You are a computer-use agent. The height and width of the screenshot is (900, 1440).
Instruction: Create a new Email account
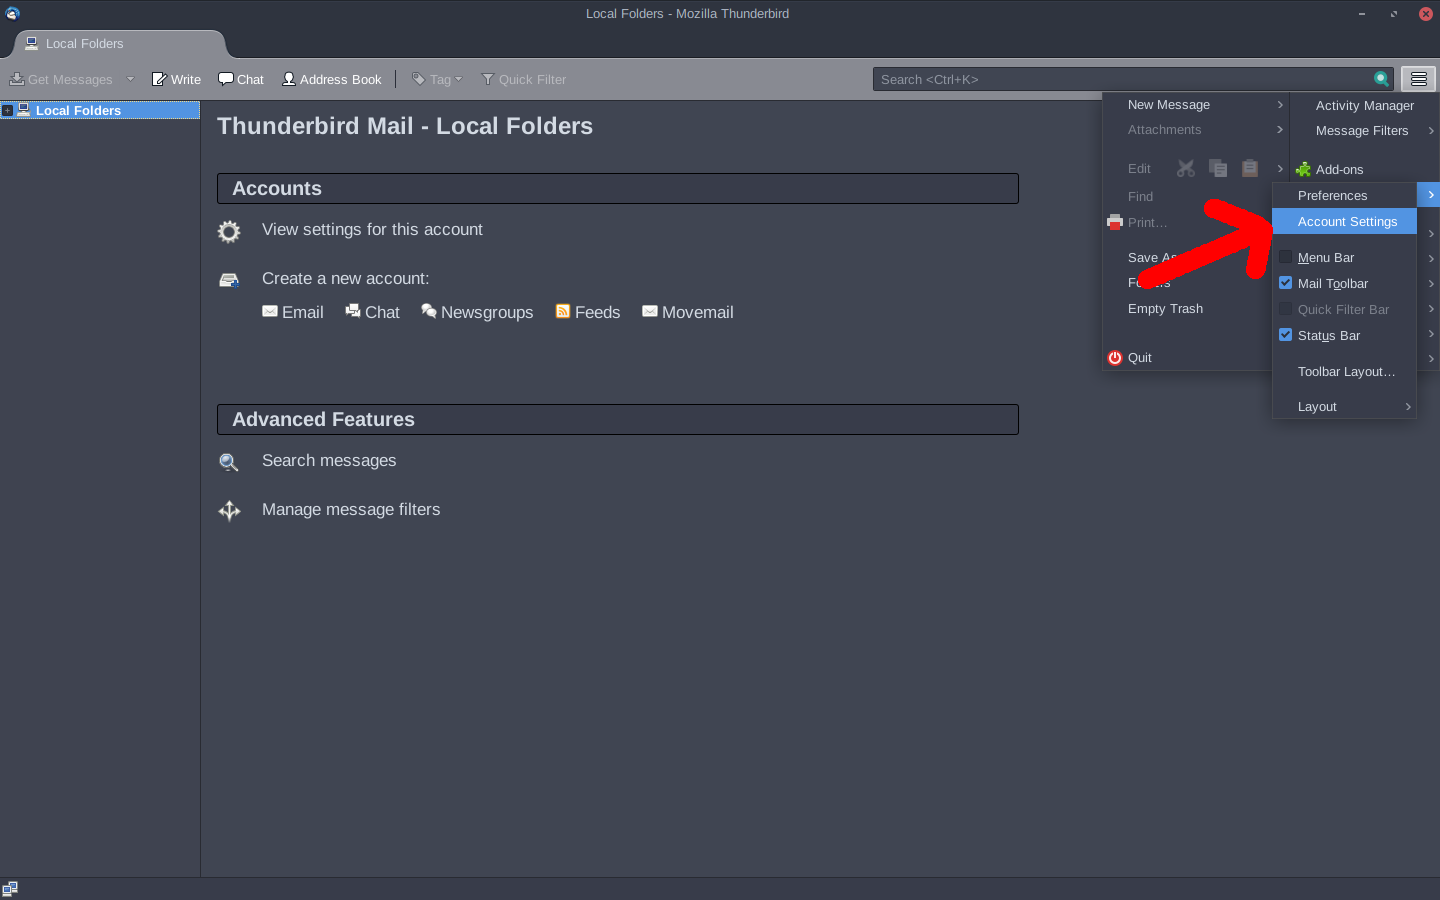pyautogui.click(x=293, y=312)
